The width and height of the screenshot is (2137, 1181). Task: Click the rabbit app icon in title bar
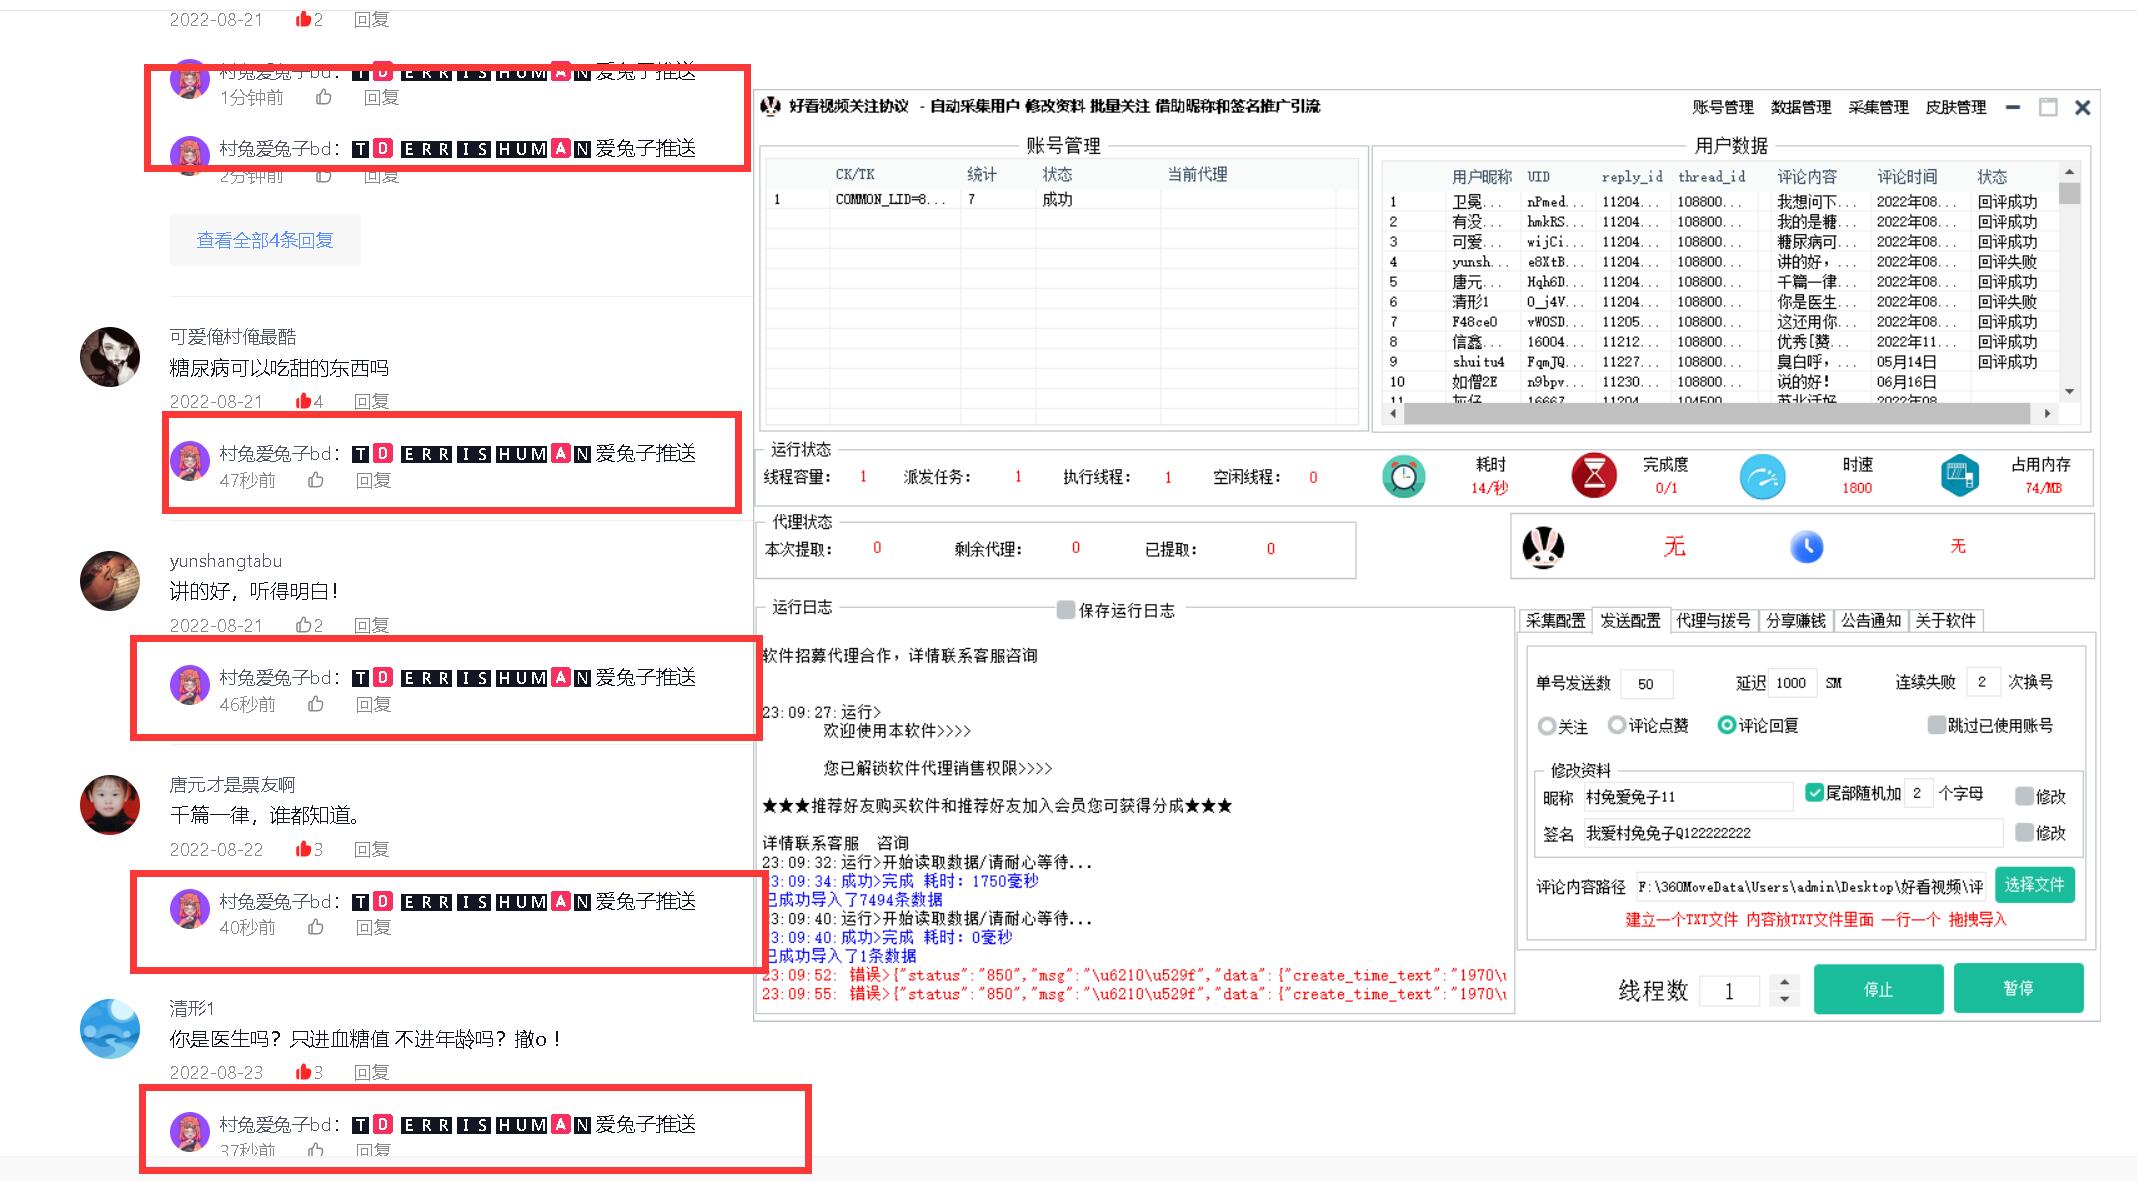(770, 106)
